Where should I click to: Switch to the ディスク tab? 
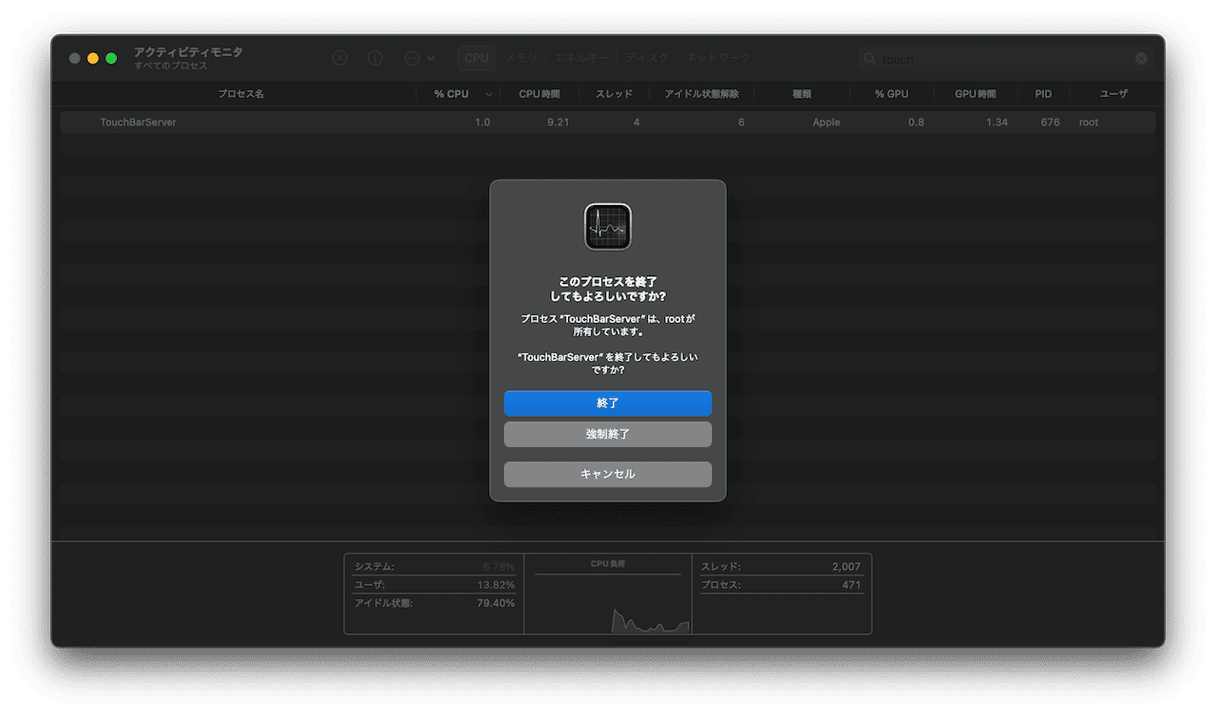click(647, 58)
